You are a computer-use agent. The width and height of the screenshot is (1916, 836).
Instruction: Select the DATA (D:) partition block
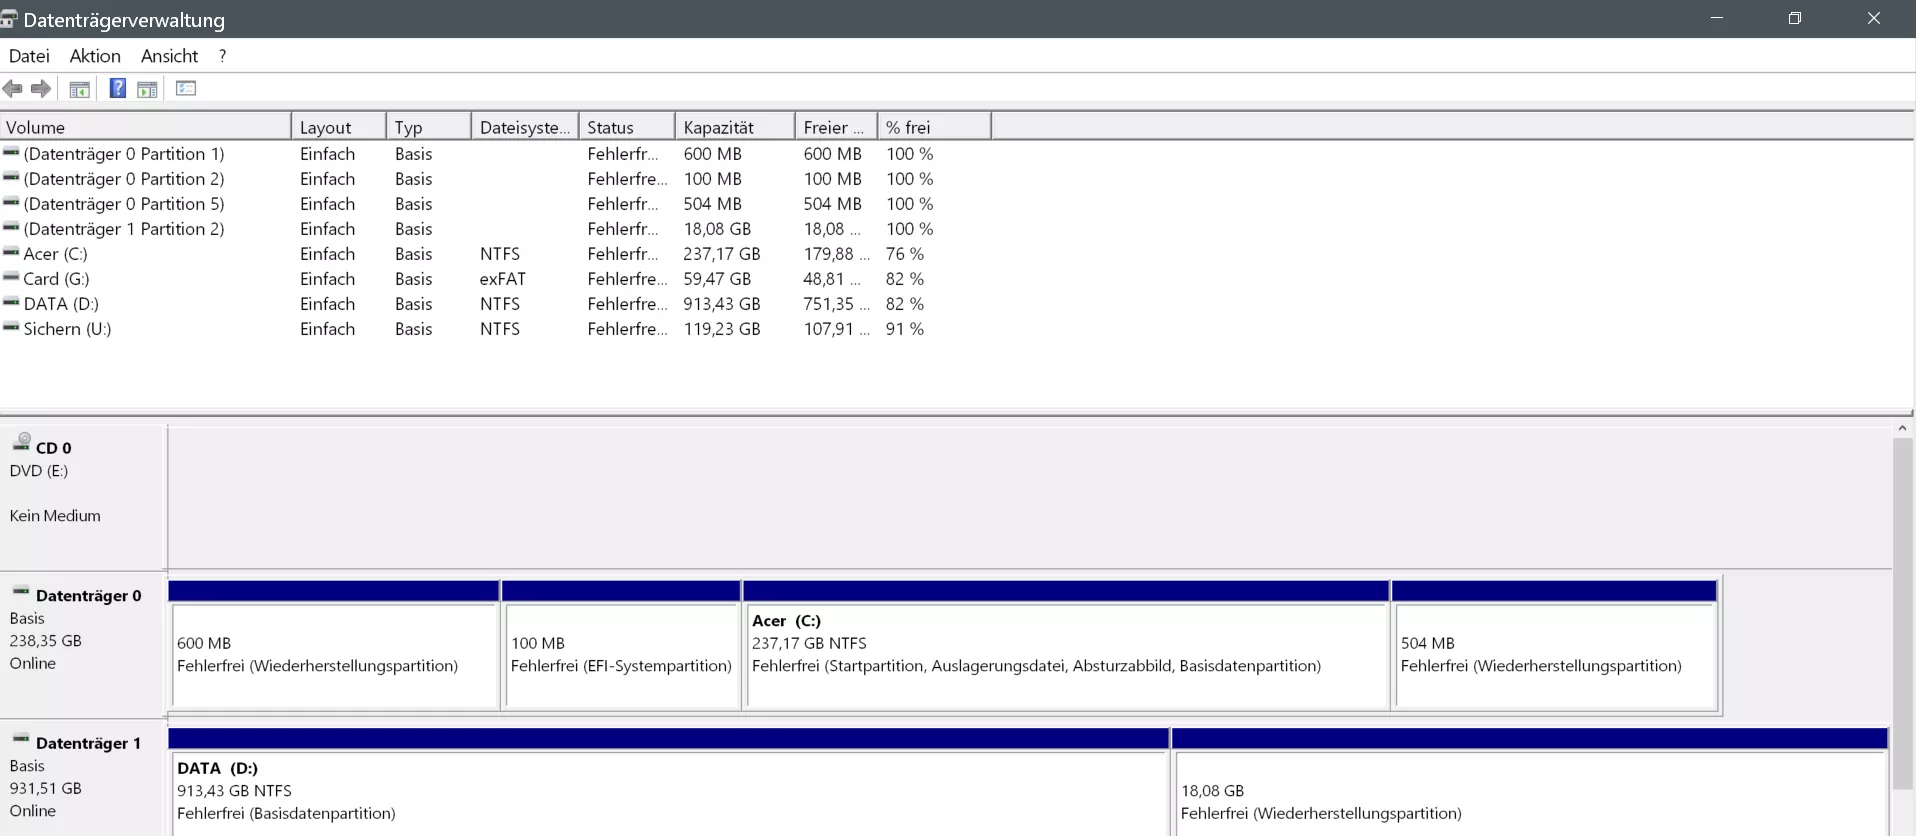(x=669, y=782)
